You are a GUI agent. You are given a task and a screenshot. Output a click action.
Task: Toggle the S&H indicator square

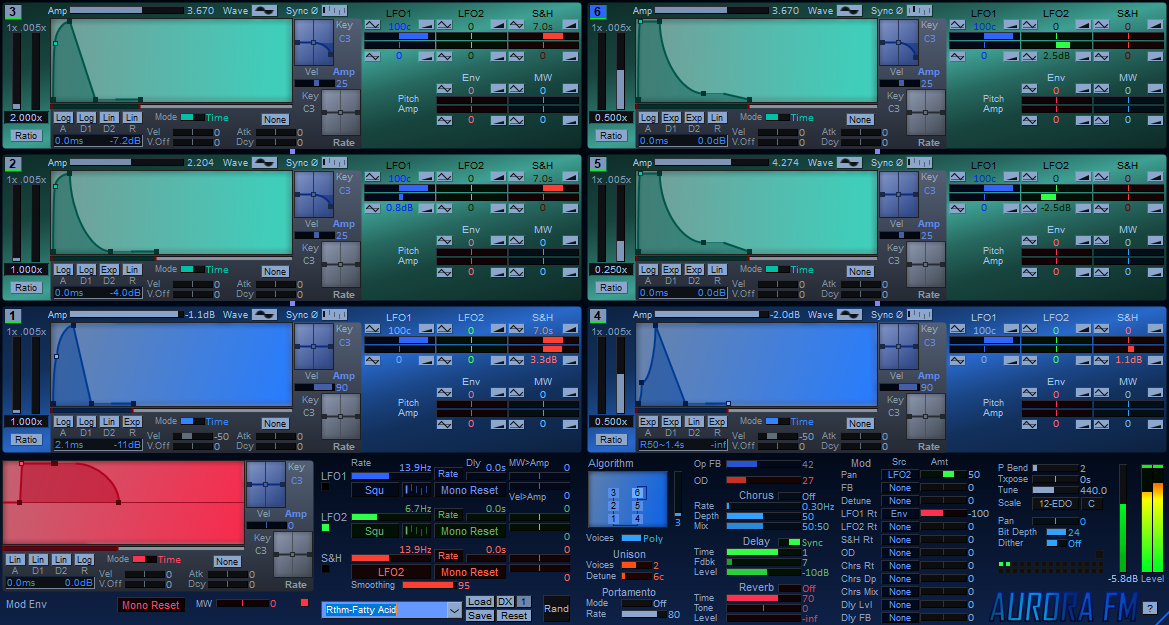click(x=325, y=568)
